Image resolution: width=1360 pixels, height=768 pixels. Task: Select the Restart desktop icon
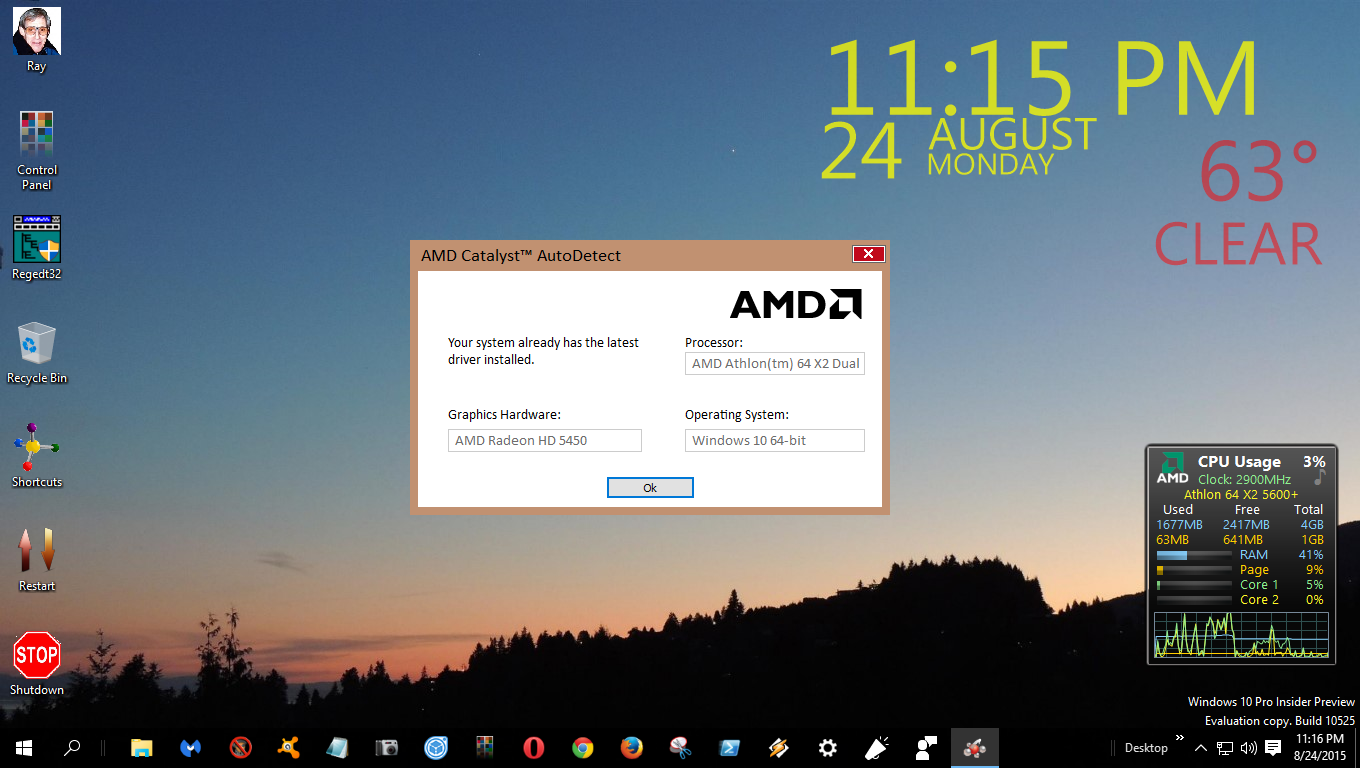tap(37, 560)
